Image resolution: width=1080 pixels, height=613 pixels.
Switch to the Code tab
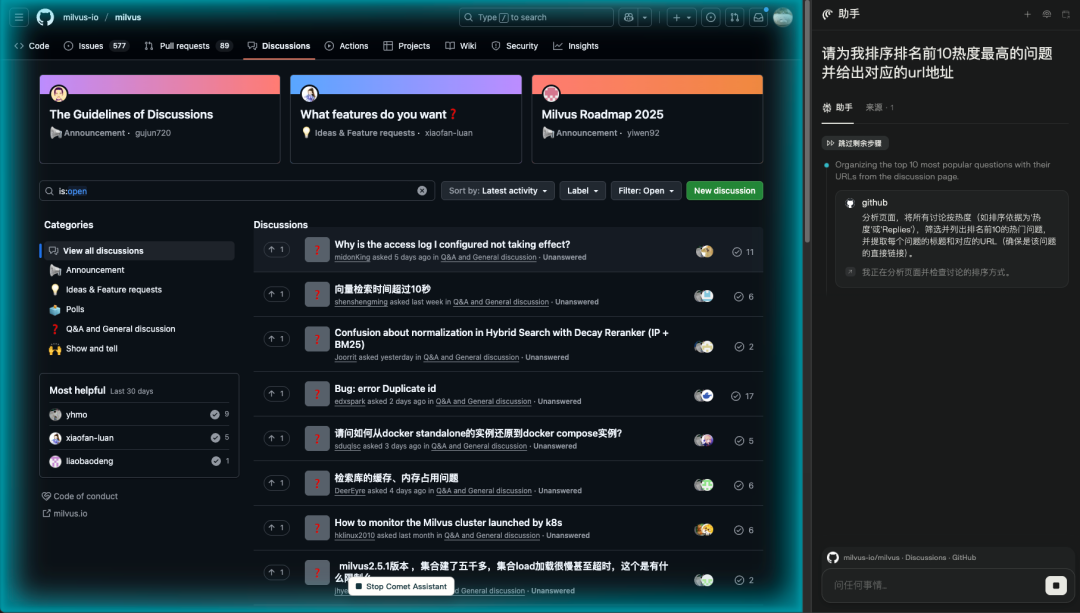pos(32,46)
